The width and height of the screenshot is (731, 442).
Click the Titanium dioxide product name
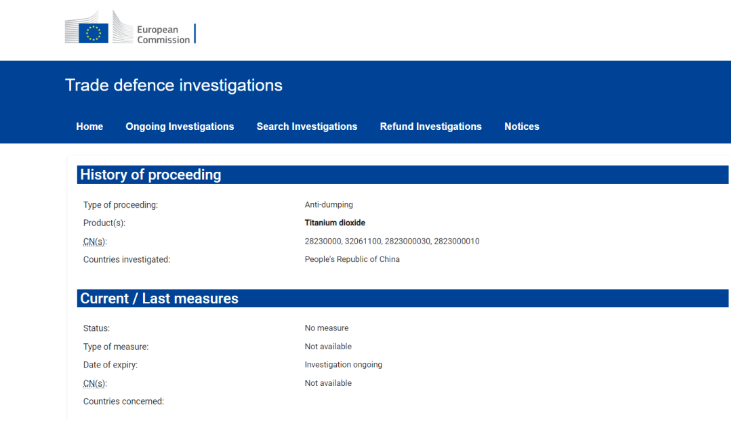(x=335, y=223)
